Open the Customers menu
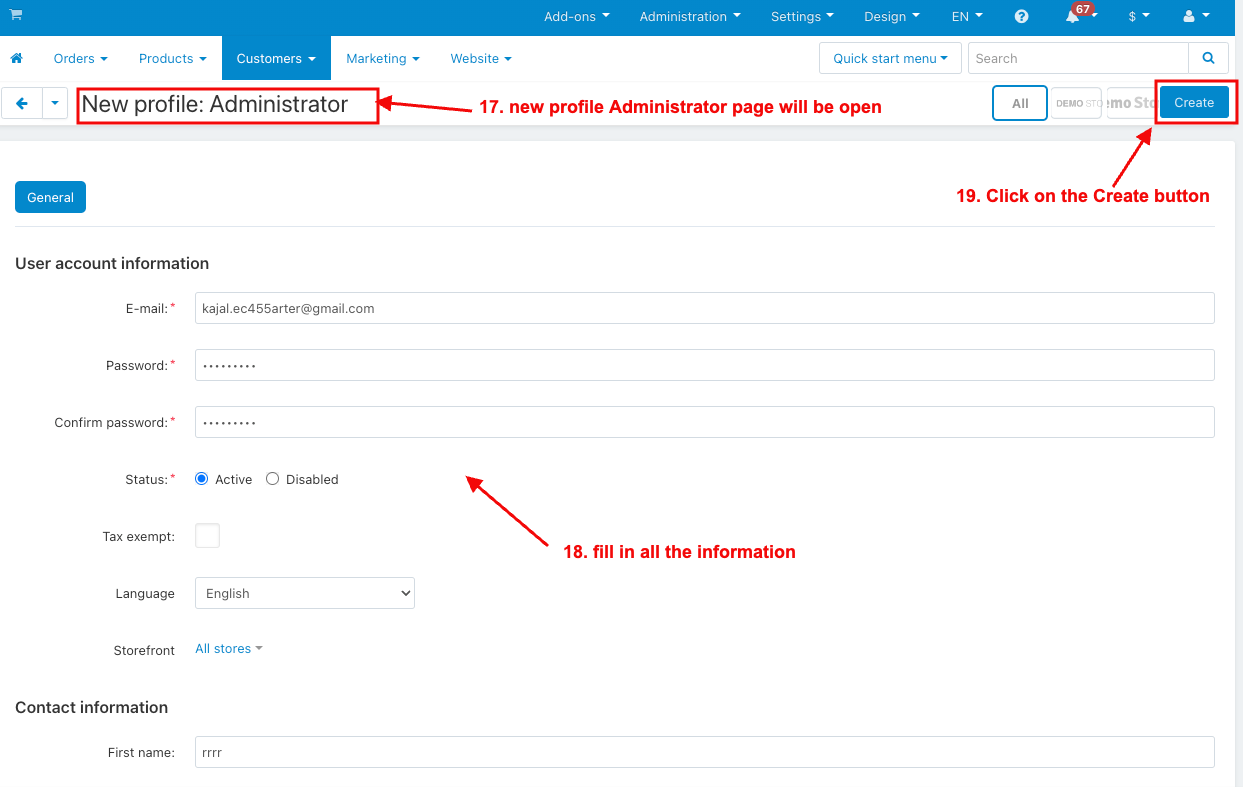Screen dimensions: 1243x787 tap(276, 58)
